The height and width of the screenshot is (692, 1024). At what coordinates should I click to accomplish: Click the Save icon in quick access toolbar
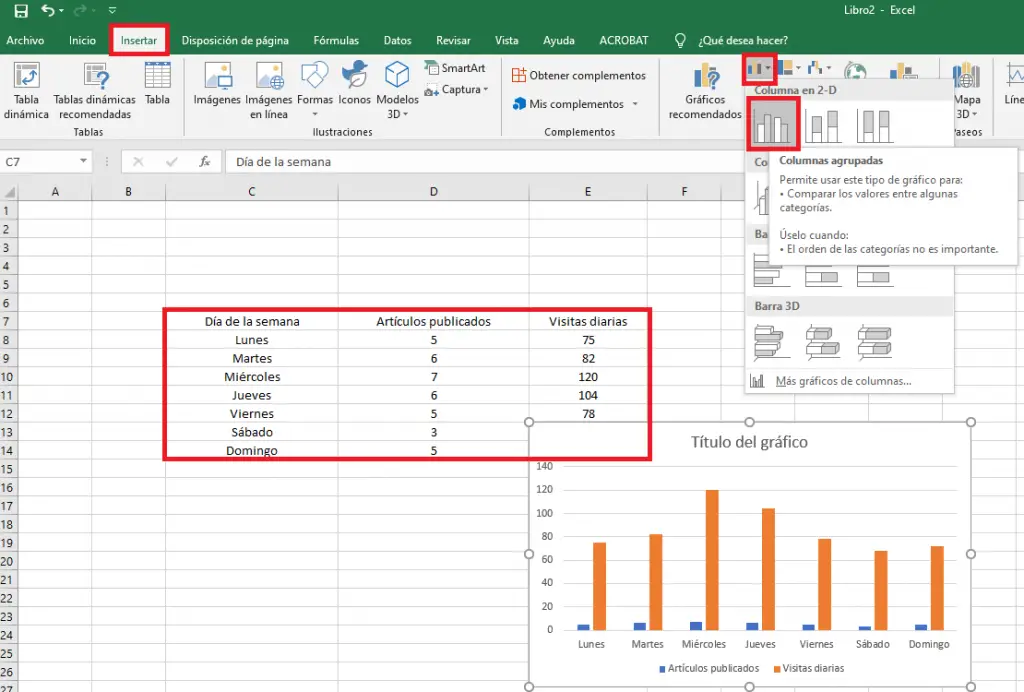[21, 11]
